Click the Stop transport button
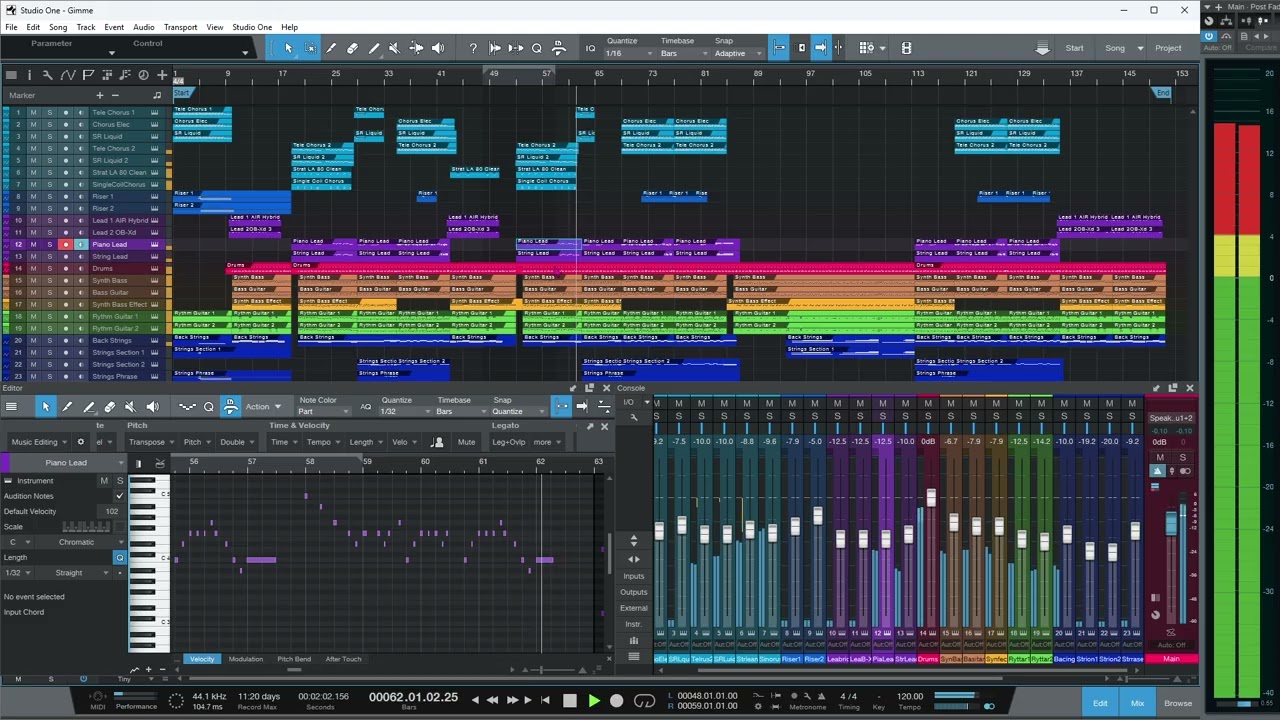Image resolution: width=1280 pixels, height=720 pixels. point(570,701)
